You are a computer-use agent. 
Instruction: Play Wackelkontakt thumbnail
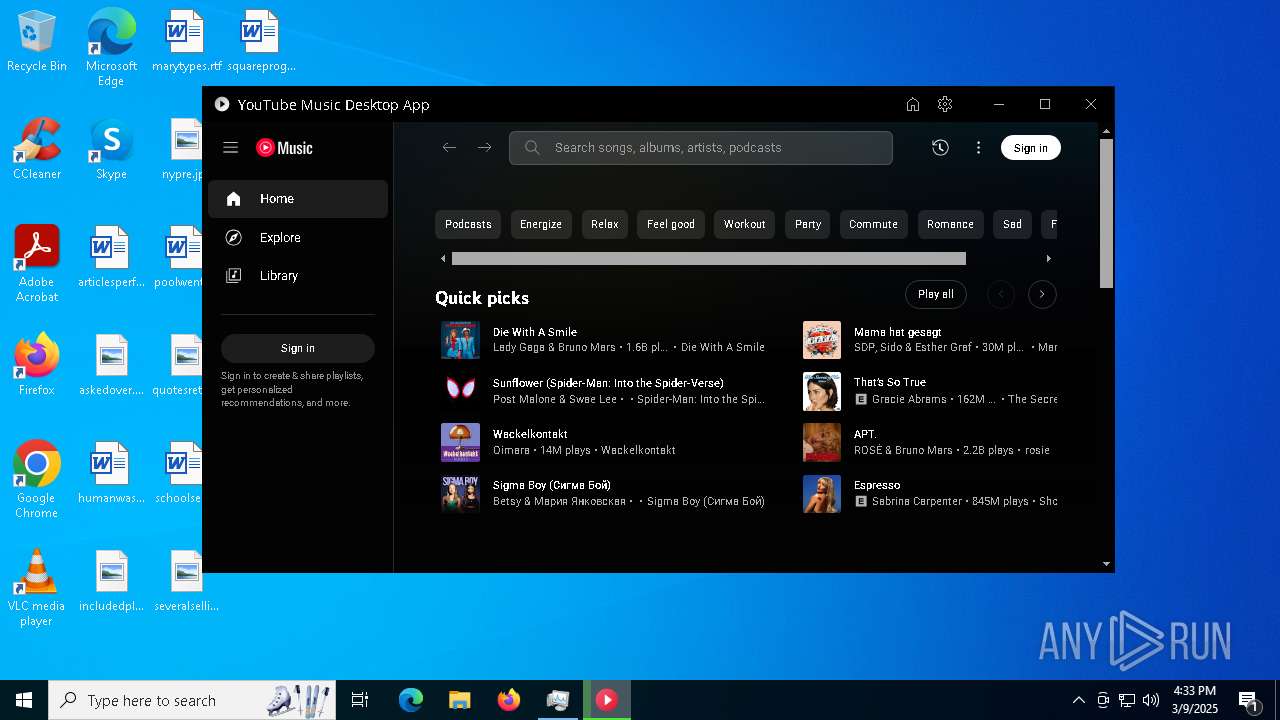tap(460, 442)
